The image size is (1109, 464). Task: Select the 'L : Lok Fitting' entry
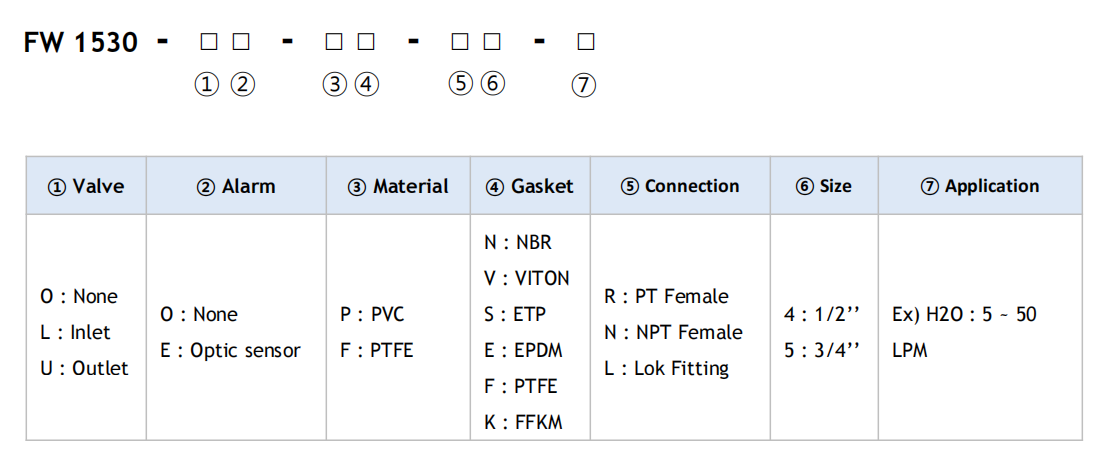coord(666,369)
